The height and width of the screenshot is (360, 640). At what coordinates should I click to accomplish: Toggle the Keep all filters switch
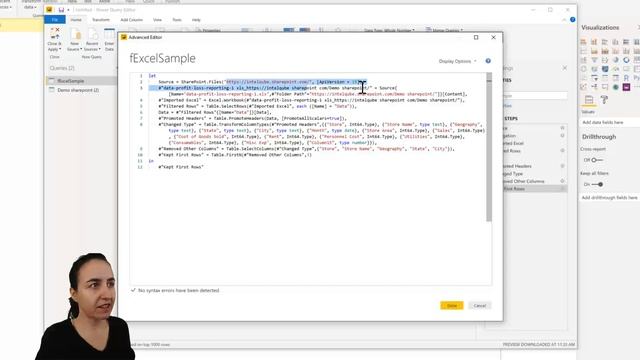click(x=597, y=184)
